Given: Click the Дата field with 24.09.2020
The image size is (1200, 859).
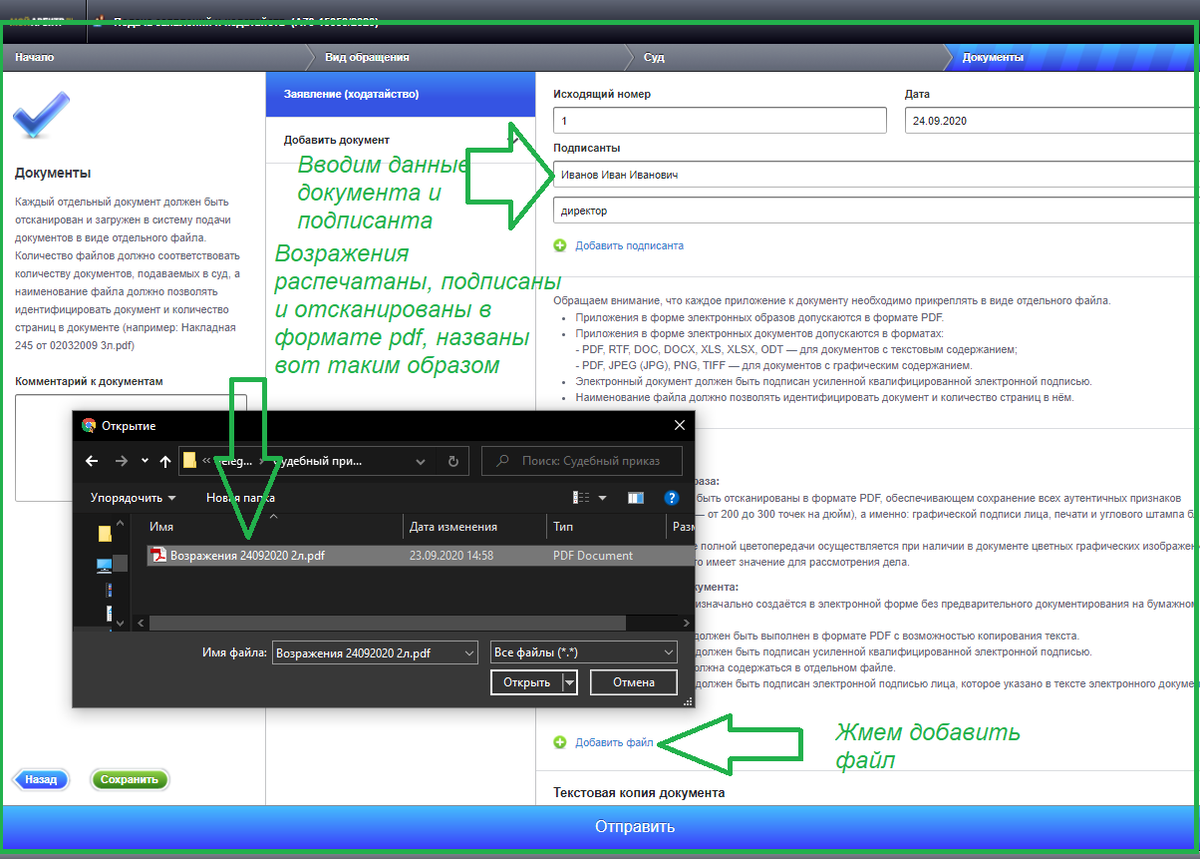Looking at the screenshot, I should click(x=1051, y=121).
